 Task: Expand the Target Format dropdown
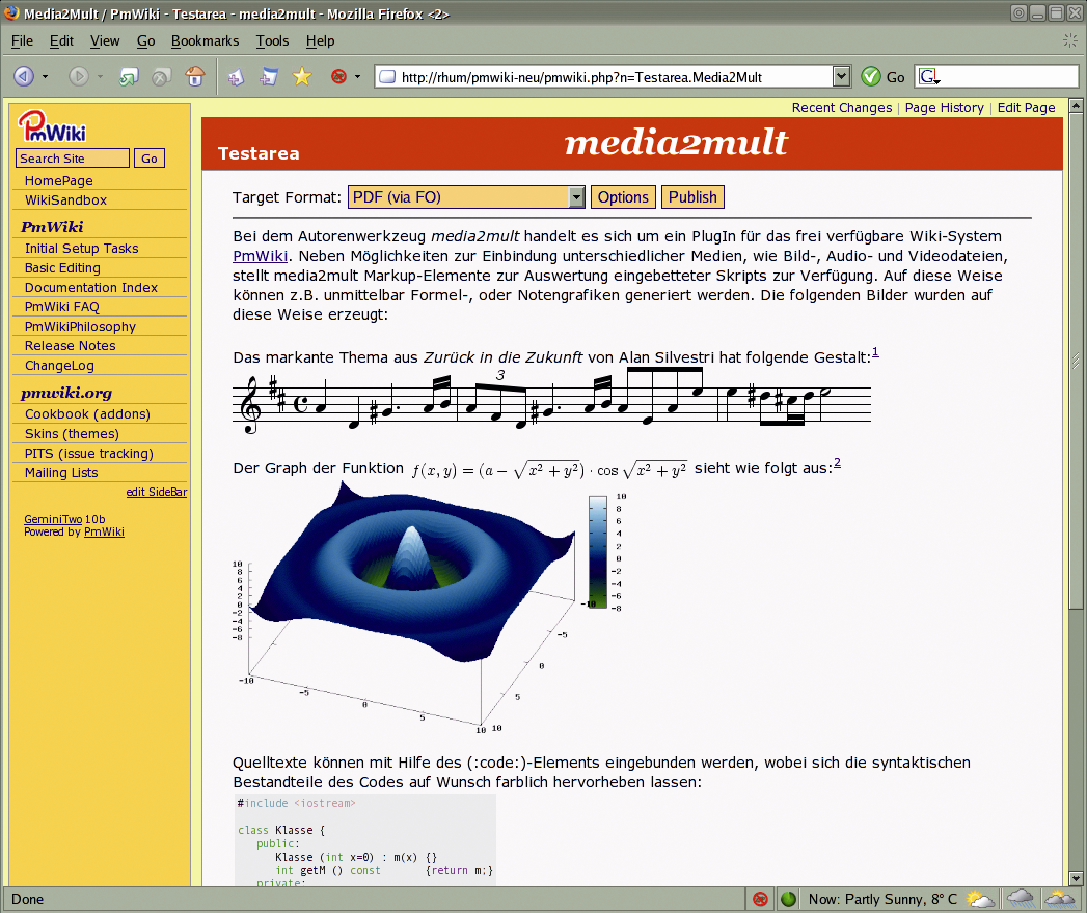point(467,198)
